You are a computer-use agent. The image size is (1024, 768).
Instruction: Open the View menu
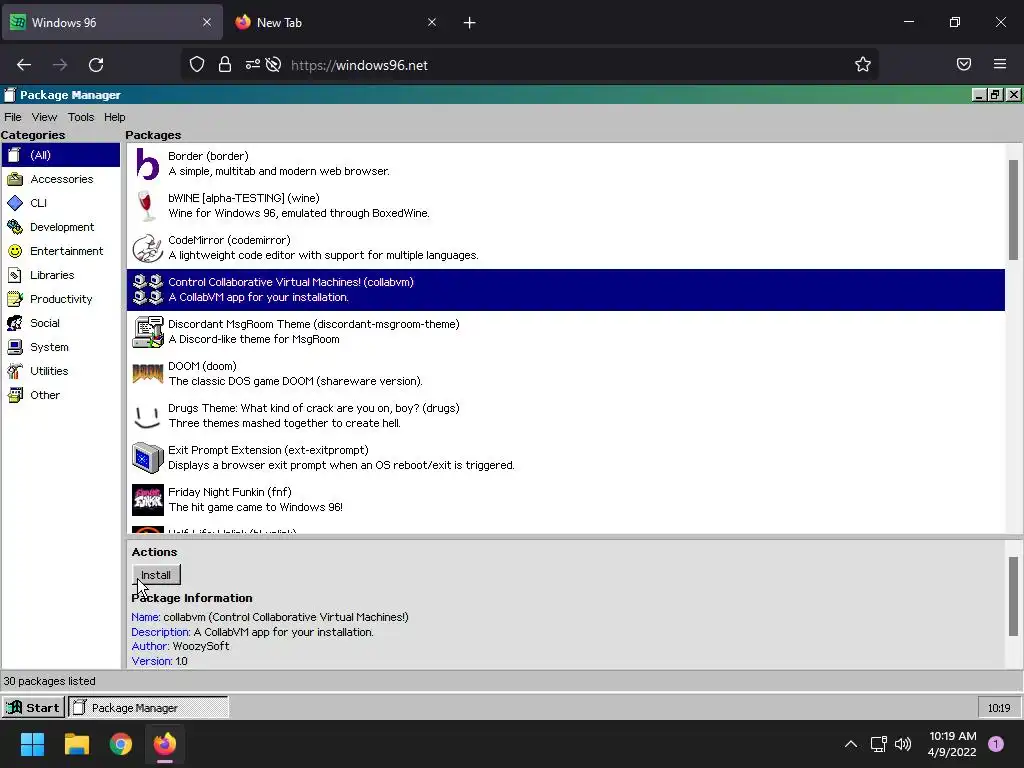point(44,117)
